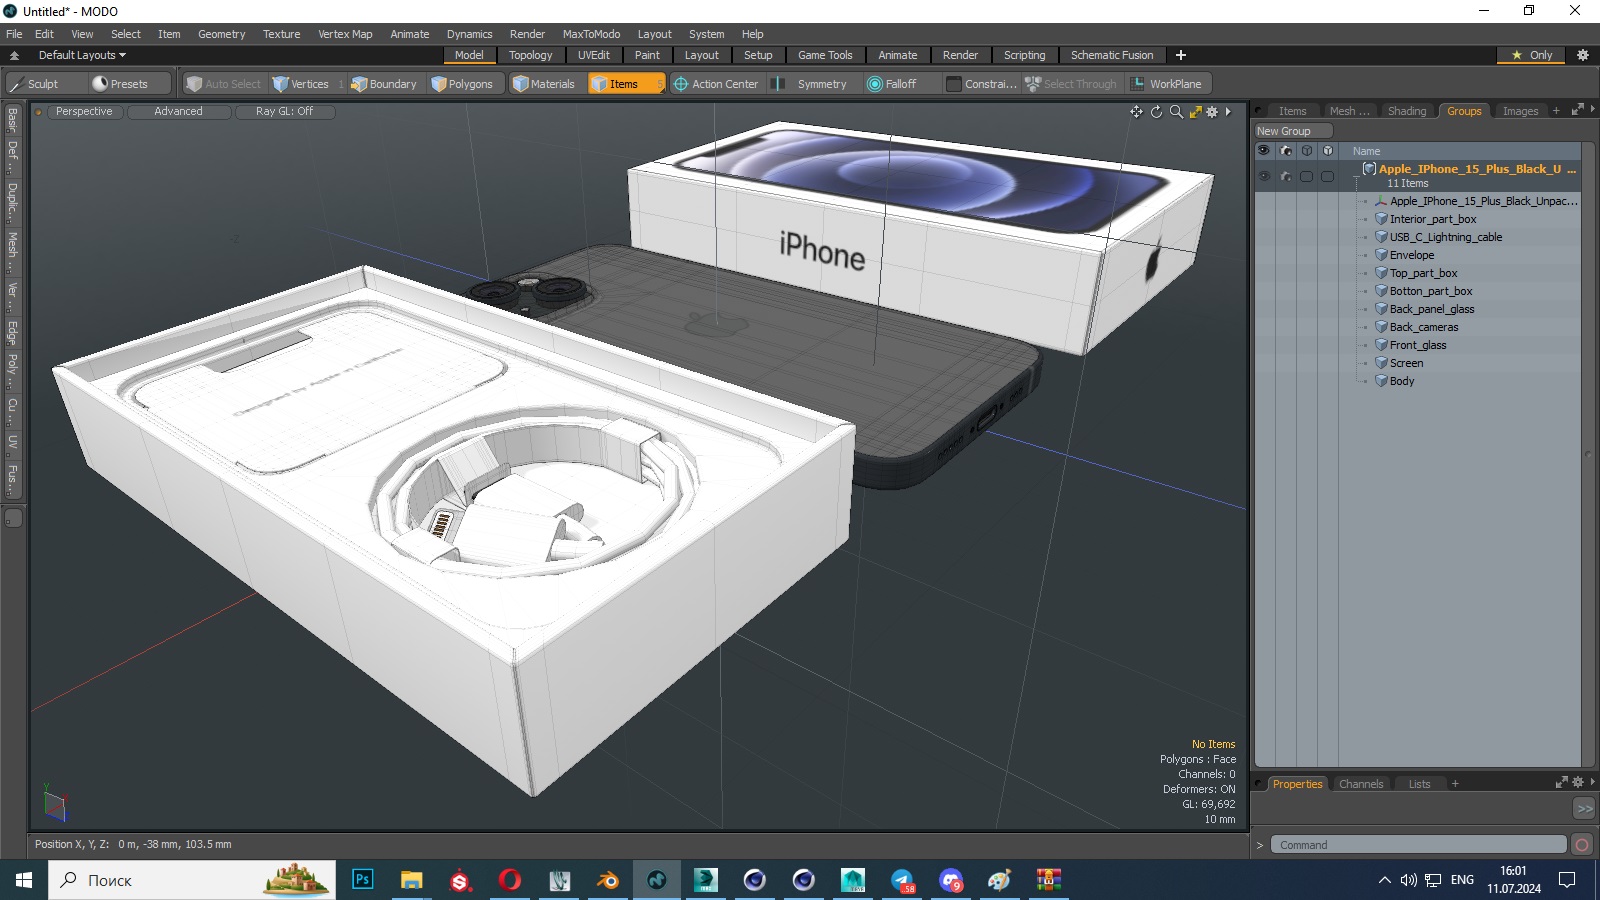The image size is (1600, 900).
Task: Add a new layout tab with plus
Action: [x=1181, y=55]
